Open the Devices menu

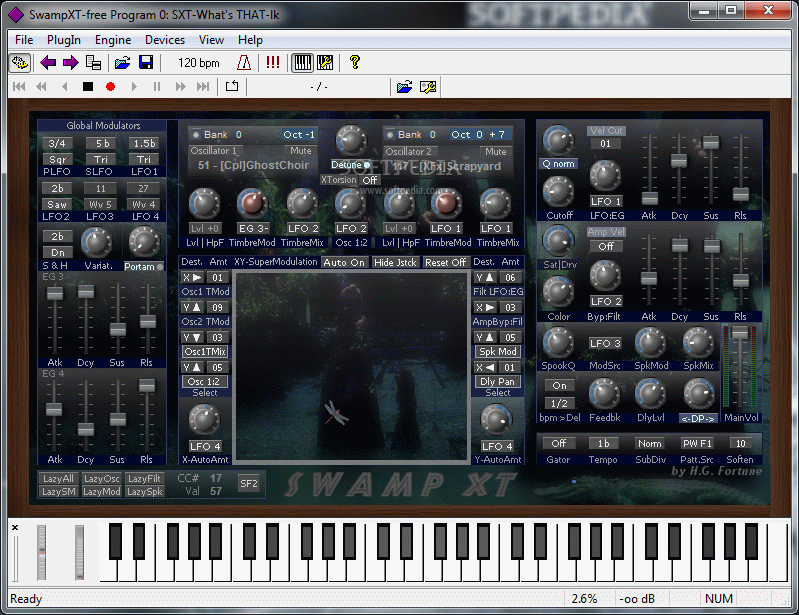(x=165, y=40)
